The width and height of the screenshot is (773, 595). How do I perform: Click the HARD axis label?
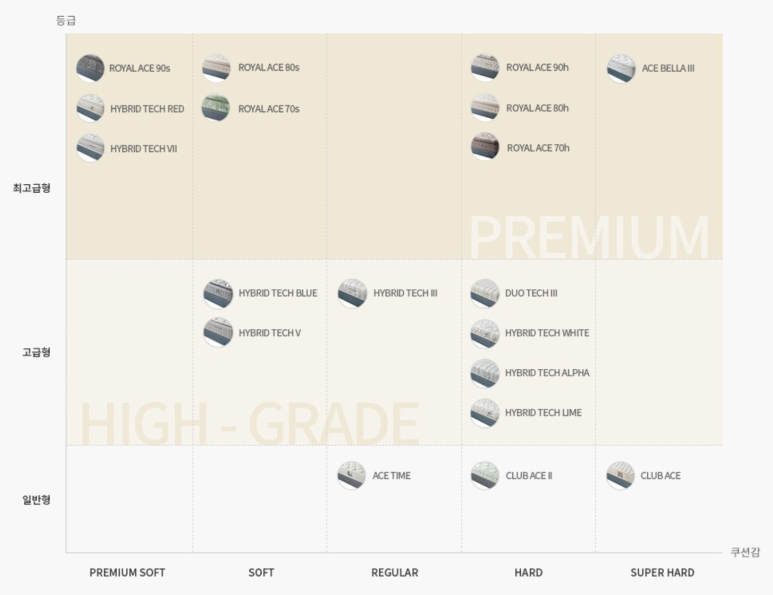click(x=528, y=573)
